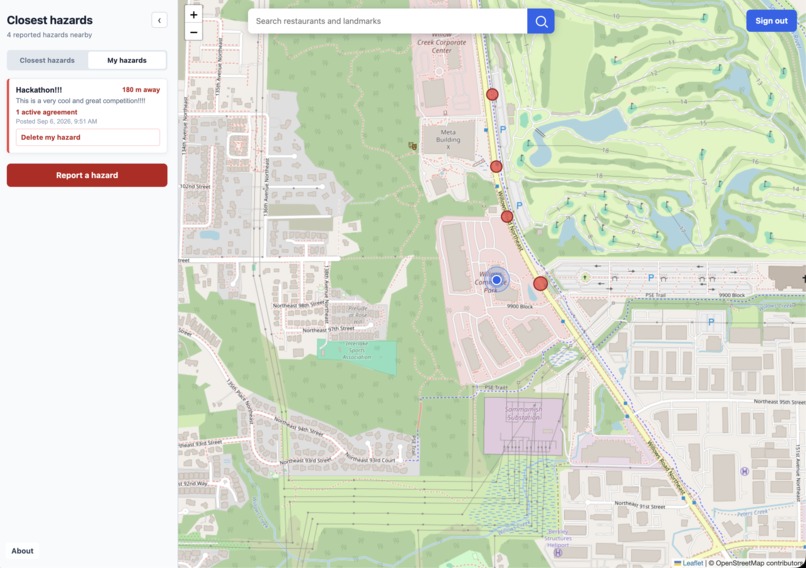806x568 pixels.
Task: Click the '180 m away' distance text
Action: click(x=141, y=89)
